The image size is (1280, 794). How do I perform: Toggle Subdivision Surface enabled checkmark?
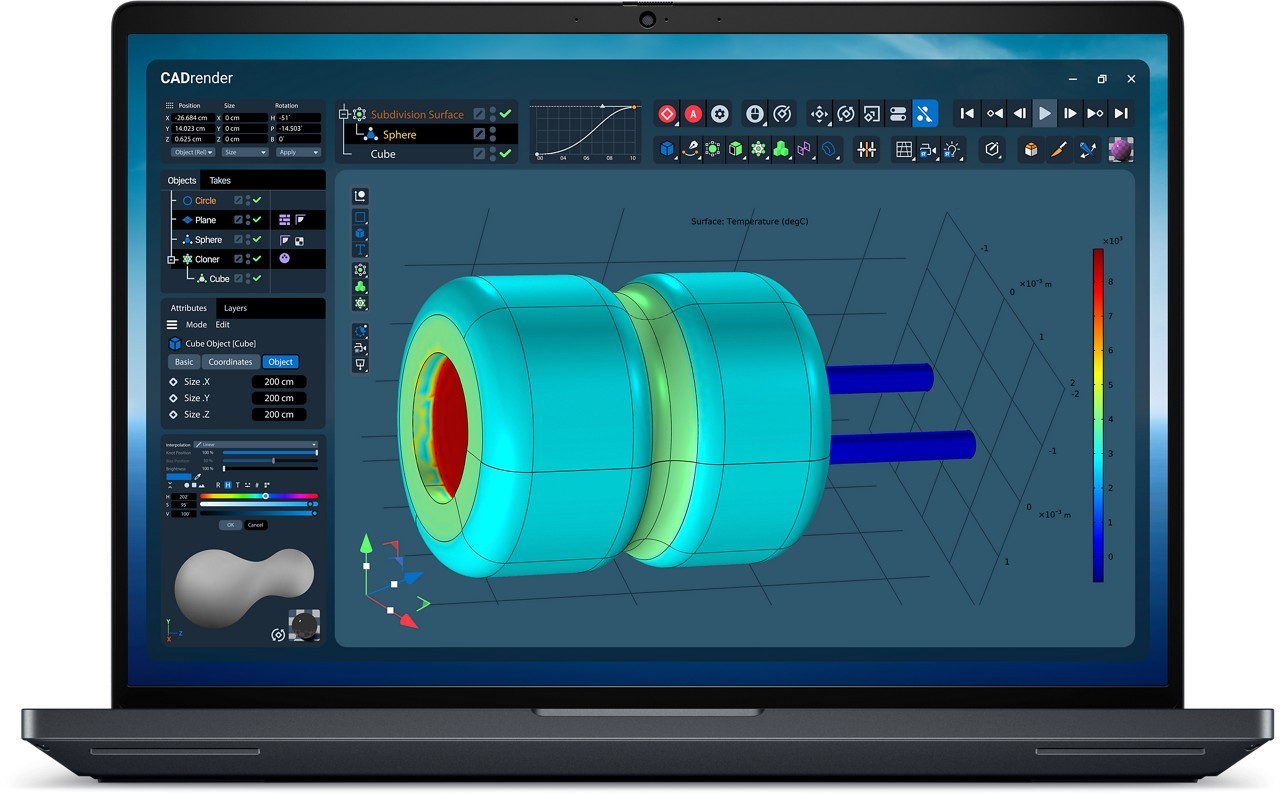click(505, 114)
